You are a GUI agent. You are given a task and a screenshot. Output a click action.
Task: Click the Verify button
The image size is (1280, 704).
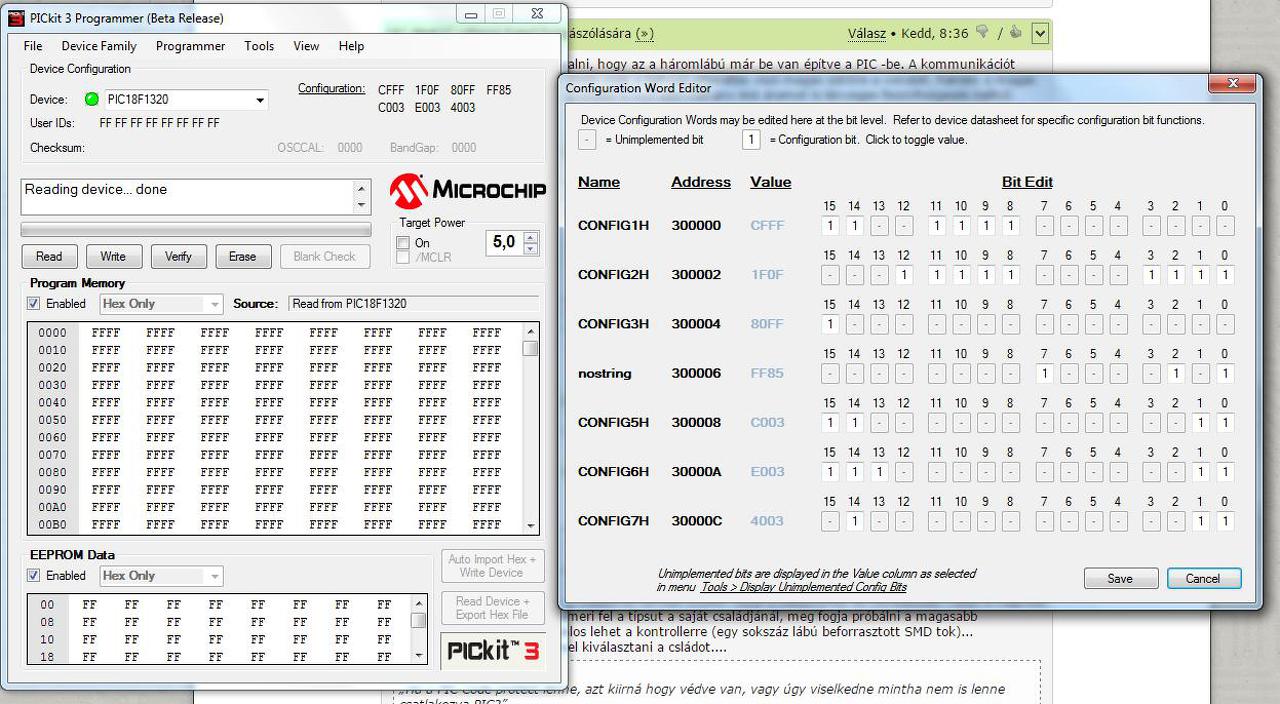coord(178,256)
